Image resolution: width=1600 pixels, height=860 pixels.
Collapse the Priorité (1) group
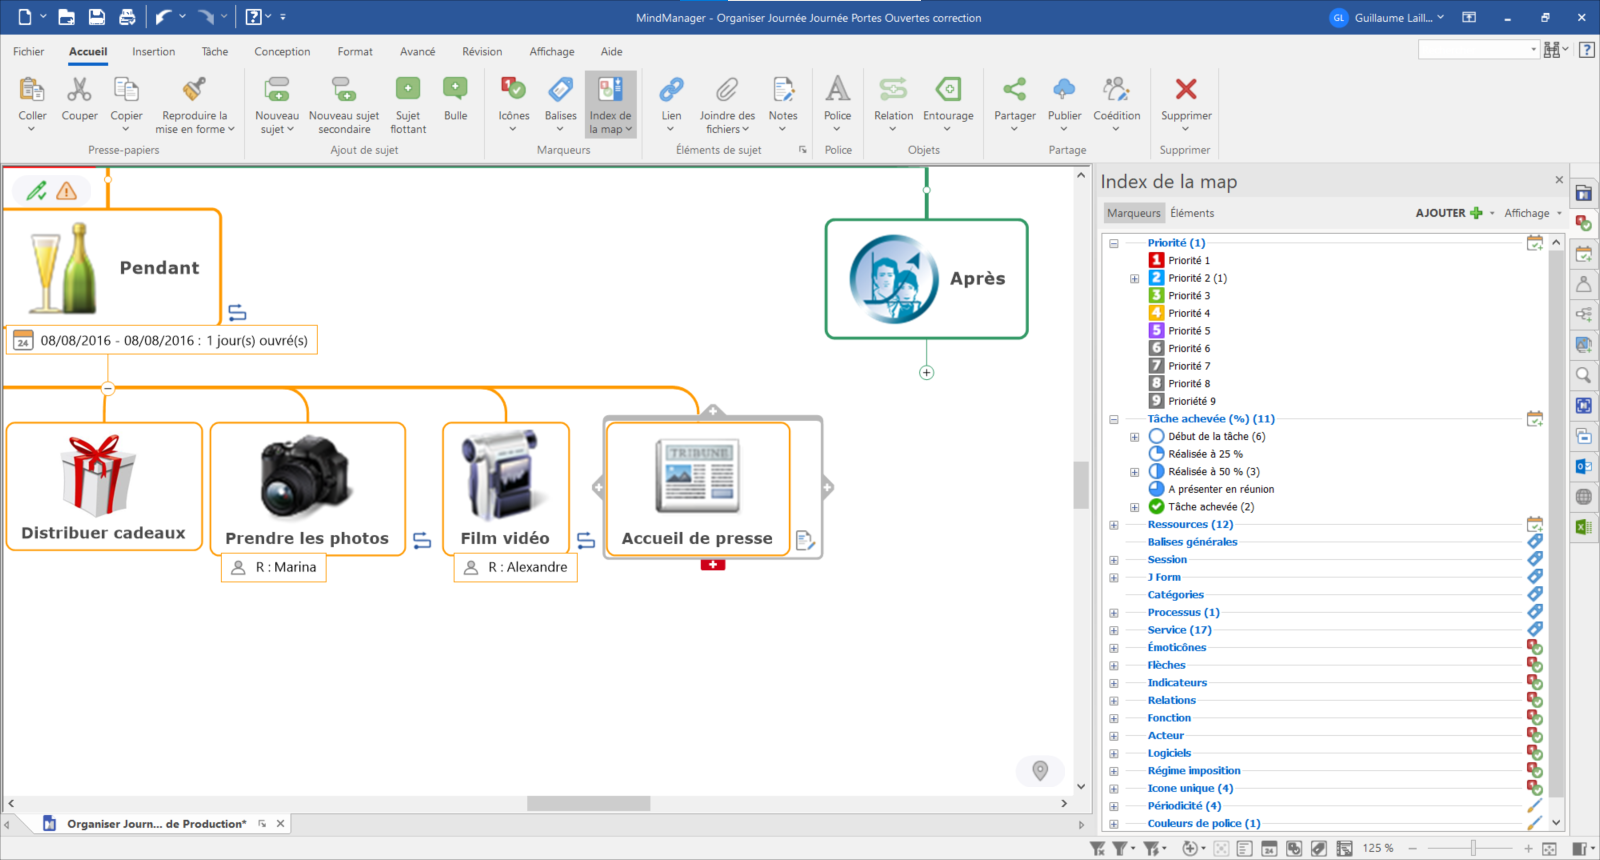click(x=1113, y=243)
